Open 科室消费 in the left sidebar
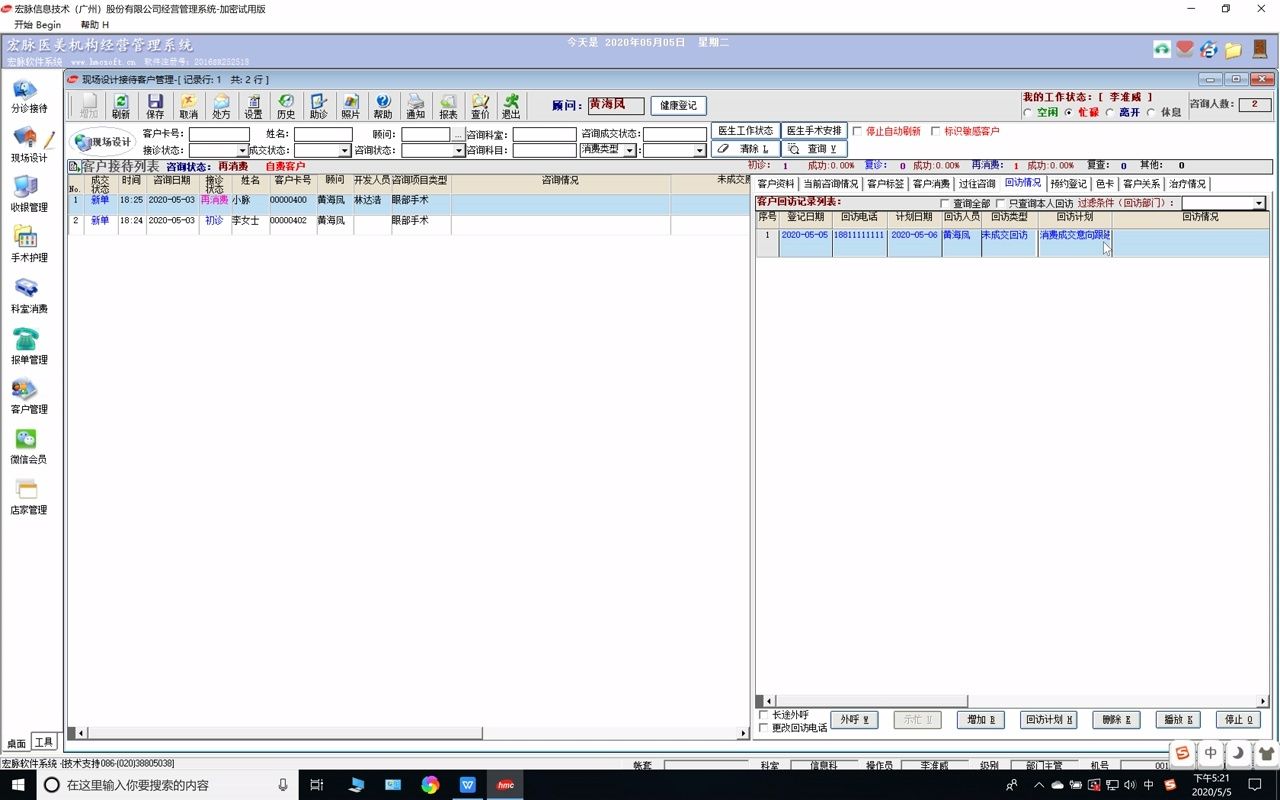This screenshot has width=1280, height=800. click(x=28, y=297)
